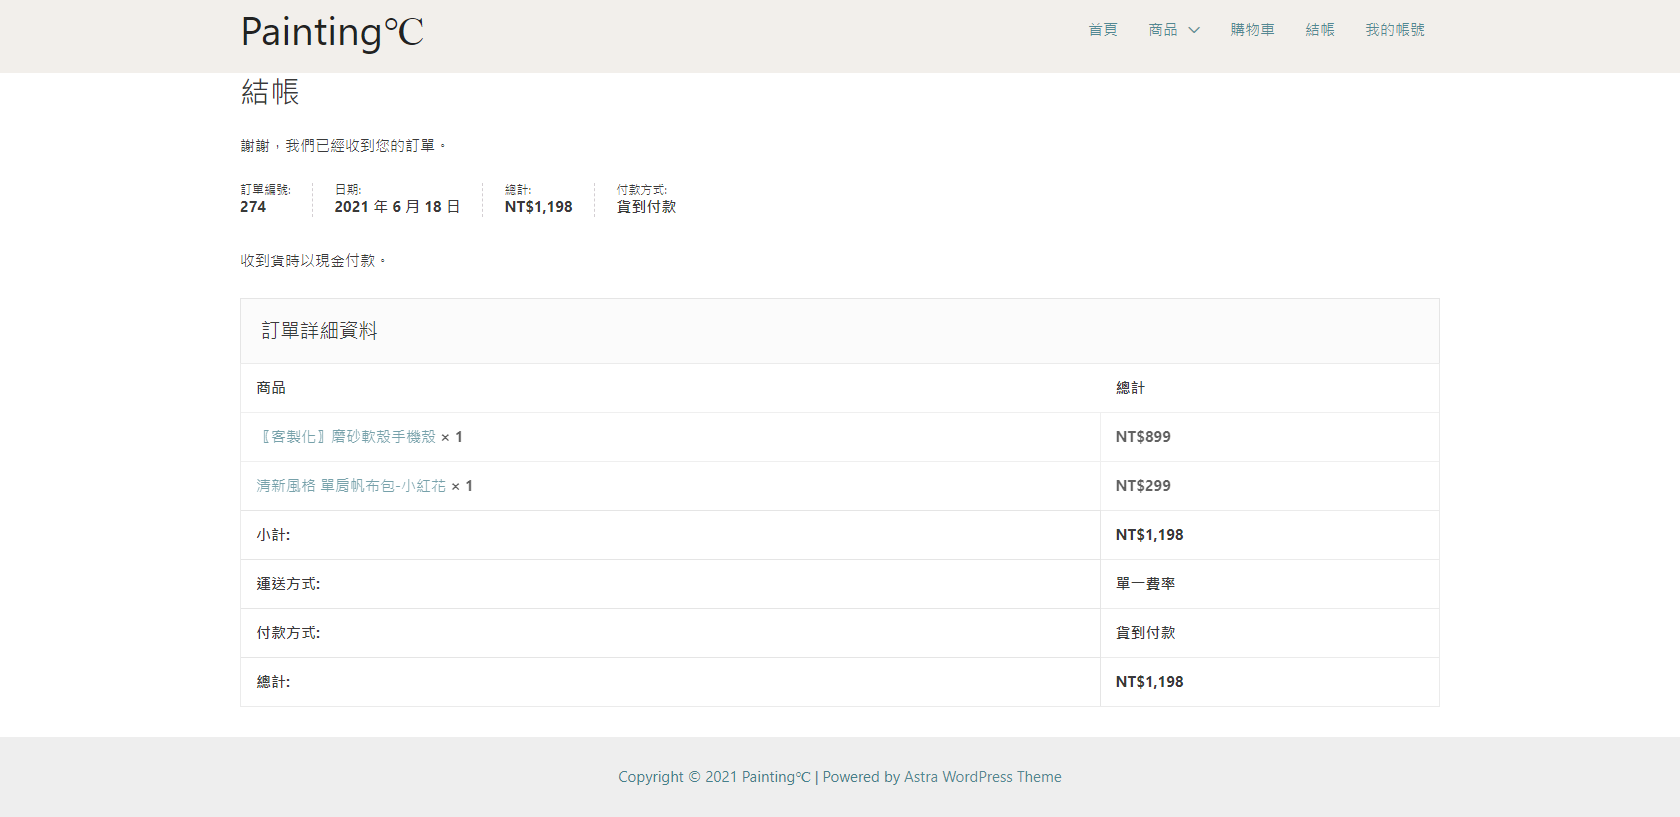Visit the Astra WordPress Theme footer link
Screen dimensions: 1680x817
tap(982, 777)
